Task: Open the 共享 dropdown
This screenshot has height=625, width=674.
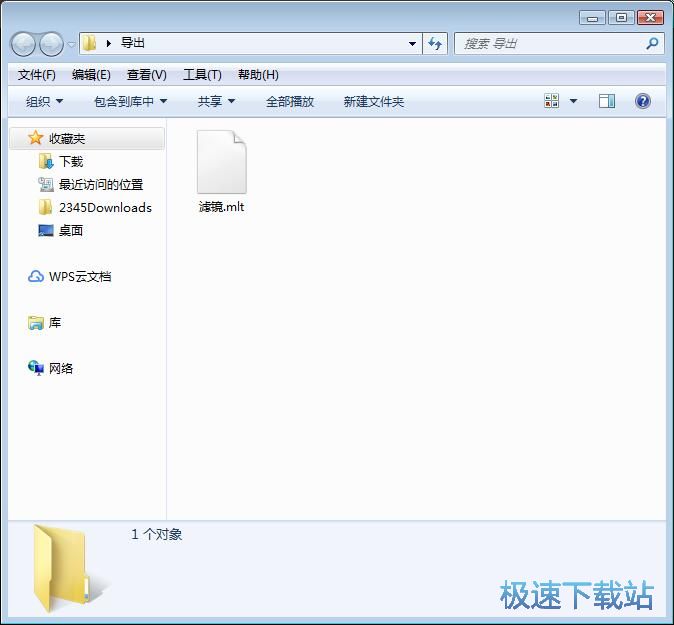Action: [x=216, y=102]
